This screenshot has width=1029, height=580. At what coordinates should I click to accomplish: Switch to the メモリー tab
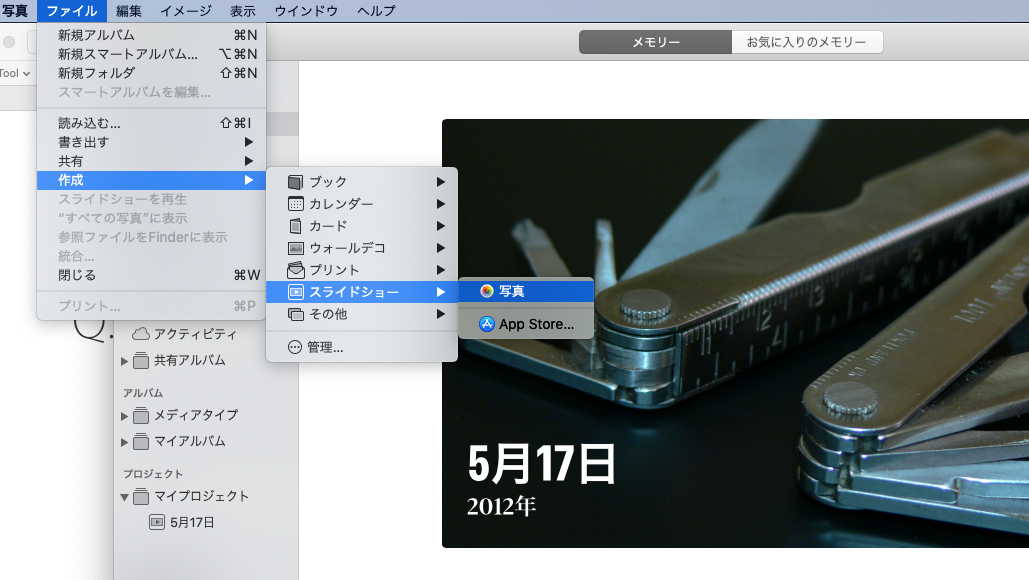coord(655,42)
